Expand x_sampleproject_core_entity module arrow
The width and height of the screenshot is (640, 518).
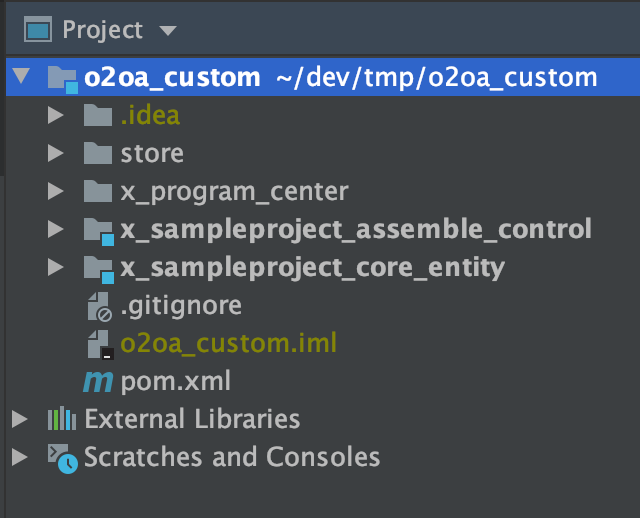click(56, 267)
